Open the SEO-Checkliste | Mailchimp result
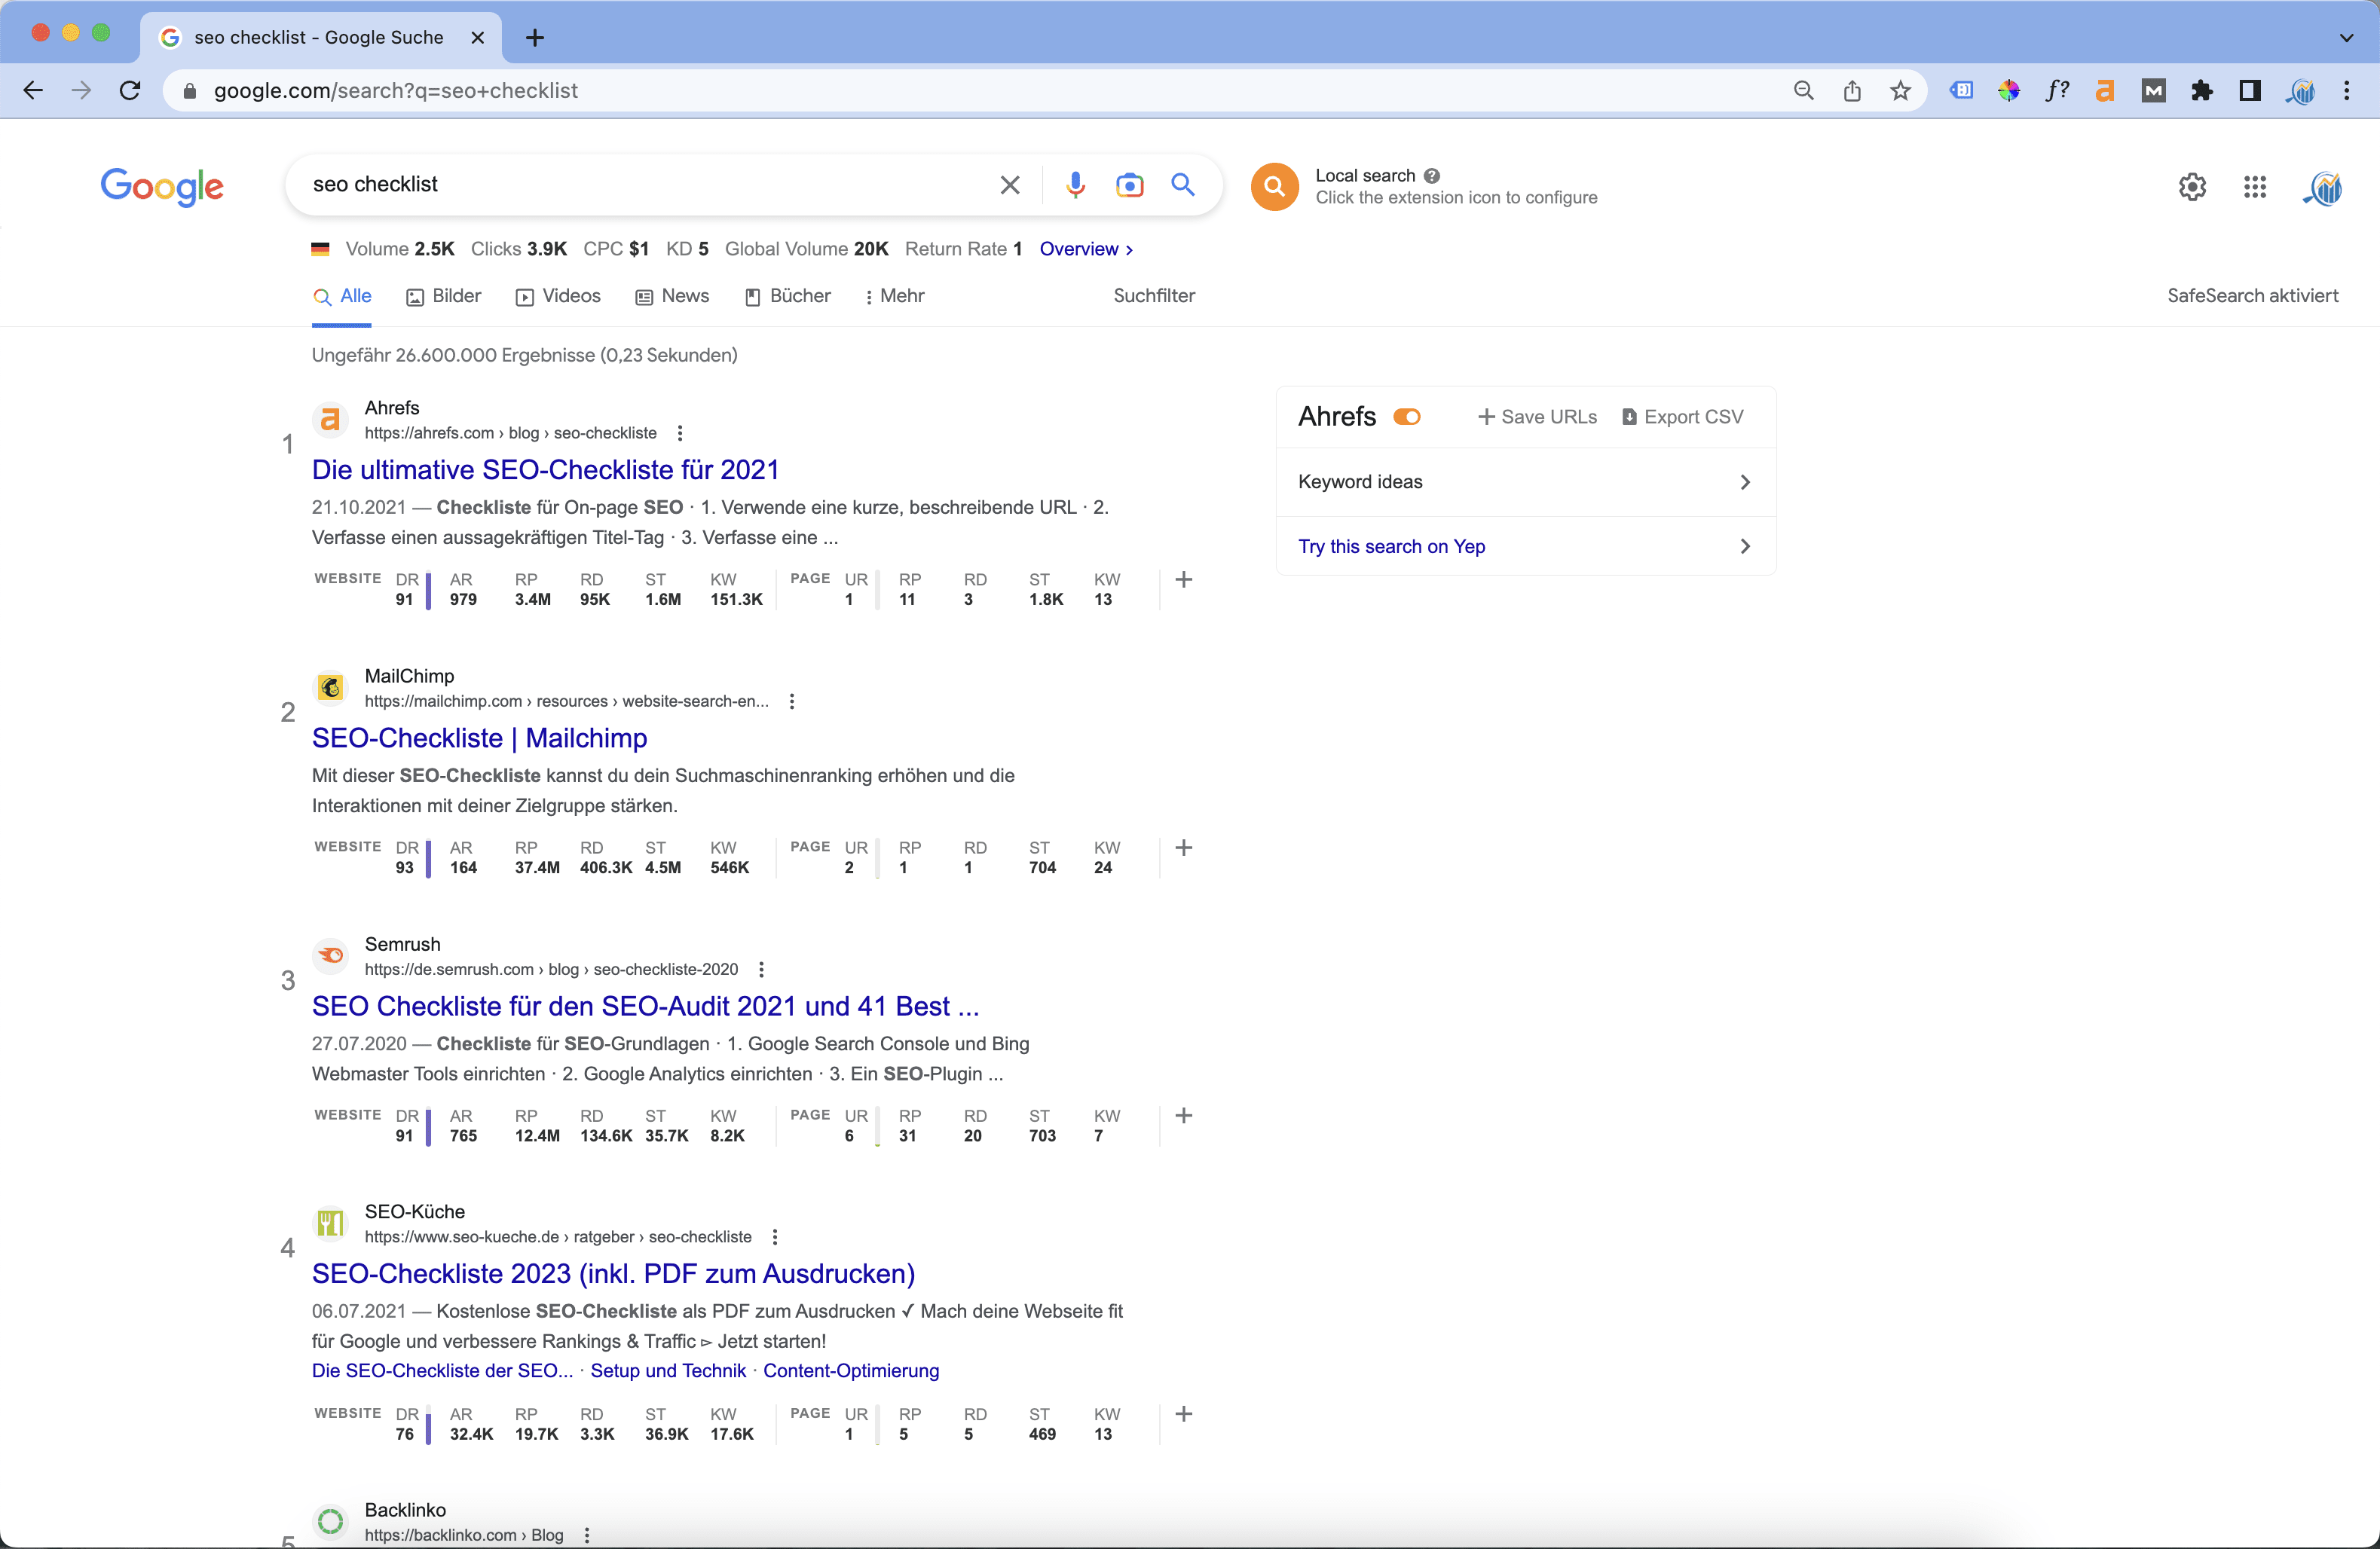The width and height of the screenshot is (2380, 1549). pos(479,738)
